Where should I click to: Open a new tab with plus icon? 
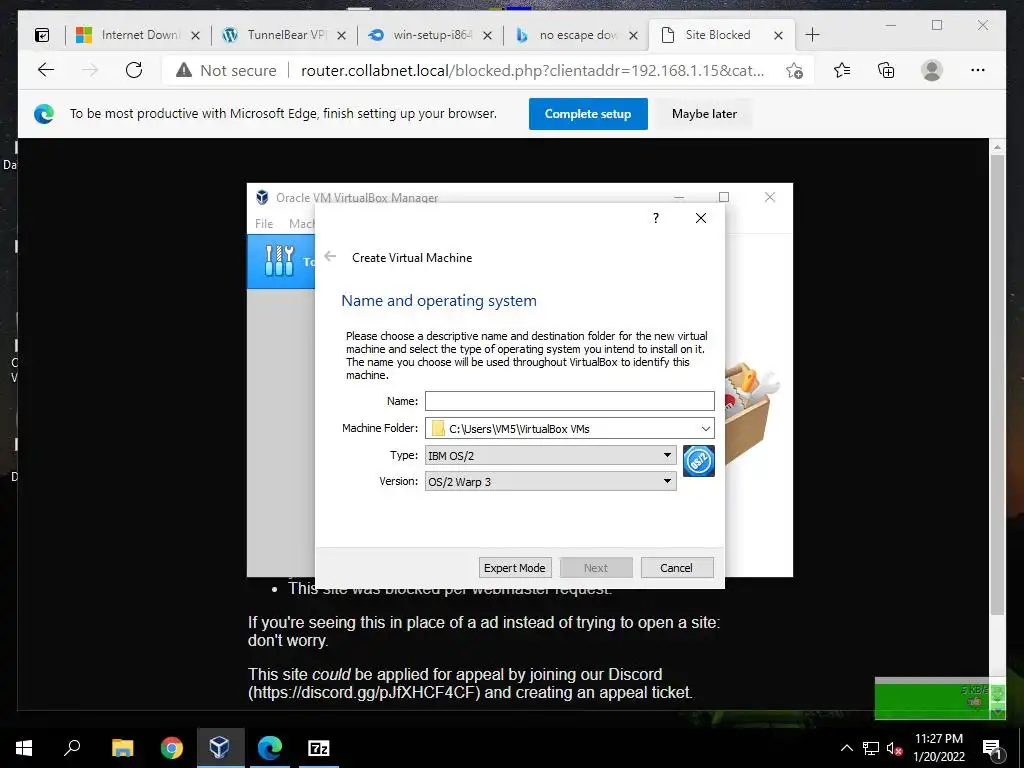[x=812, y=35]
